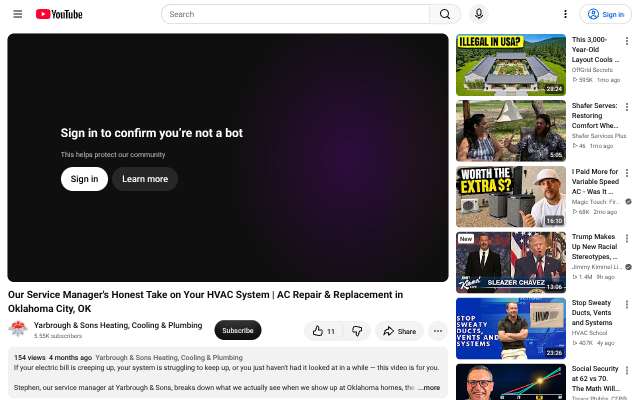Viewport: 640px width, 400px height.
Task: Open menu for Social Security video
Action: pos(627,370)
